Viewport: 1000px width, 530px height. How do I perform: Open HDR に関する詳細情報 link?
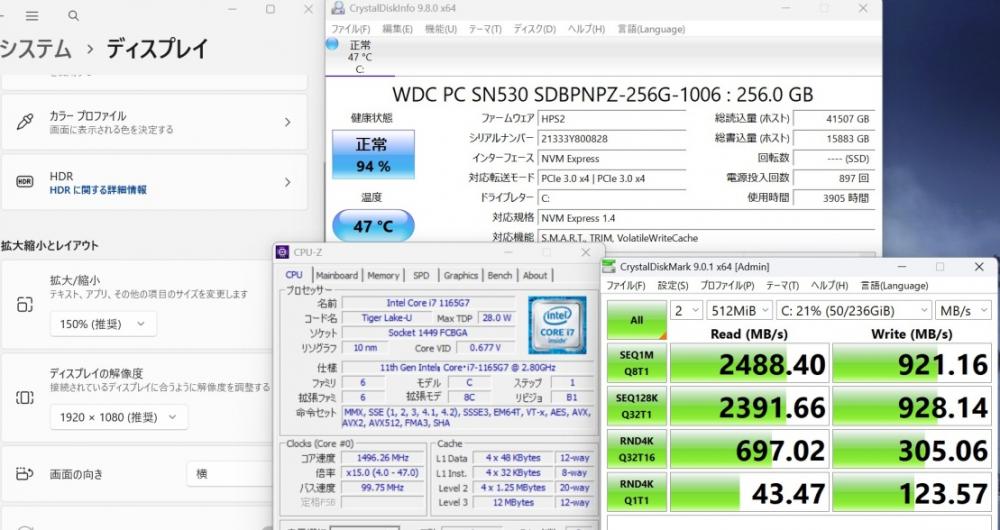tap(98, 190)
